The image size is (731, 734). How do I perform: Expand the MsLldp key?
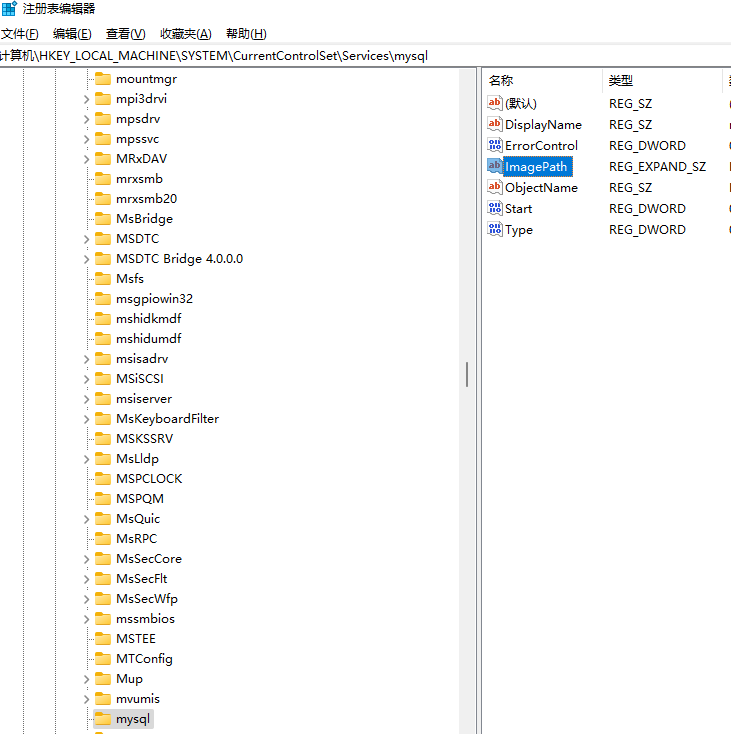87,459
